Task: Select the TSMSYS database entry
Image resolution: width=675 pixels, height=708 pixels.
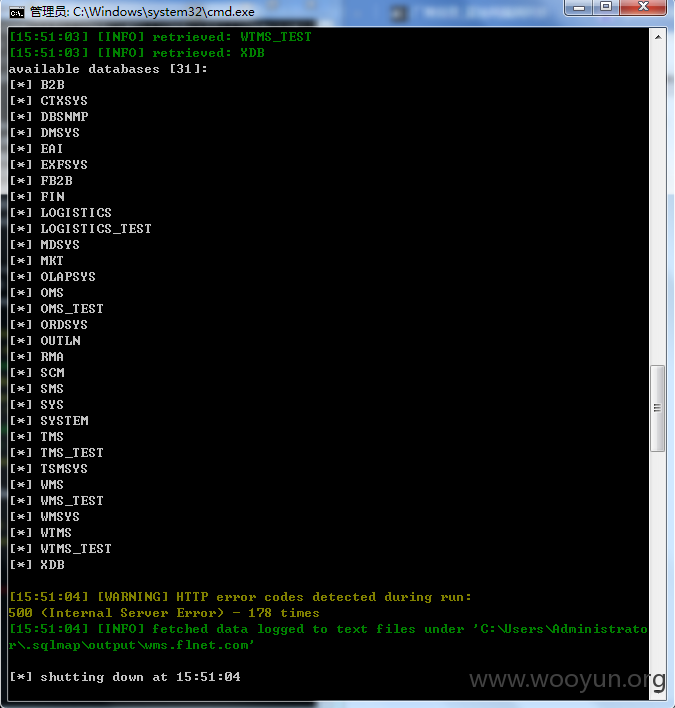Action: coord(48,469)
